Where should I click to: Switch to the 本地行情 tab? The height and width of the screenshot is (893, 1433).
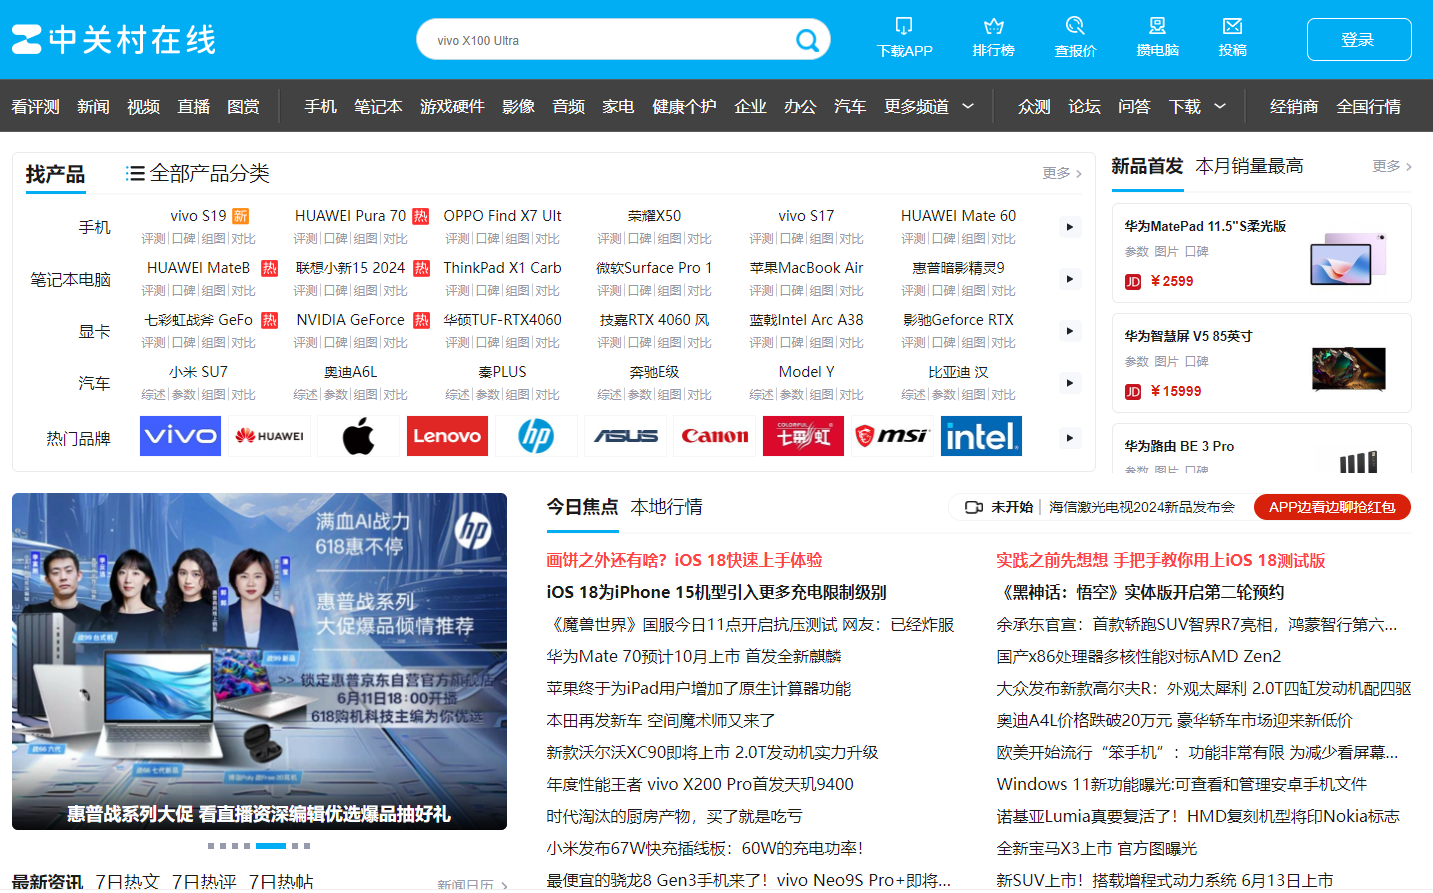pyautogui.click(x=666, y=507)
